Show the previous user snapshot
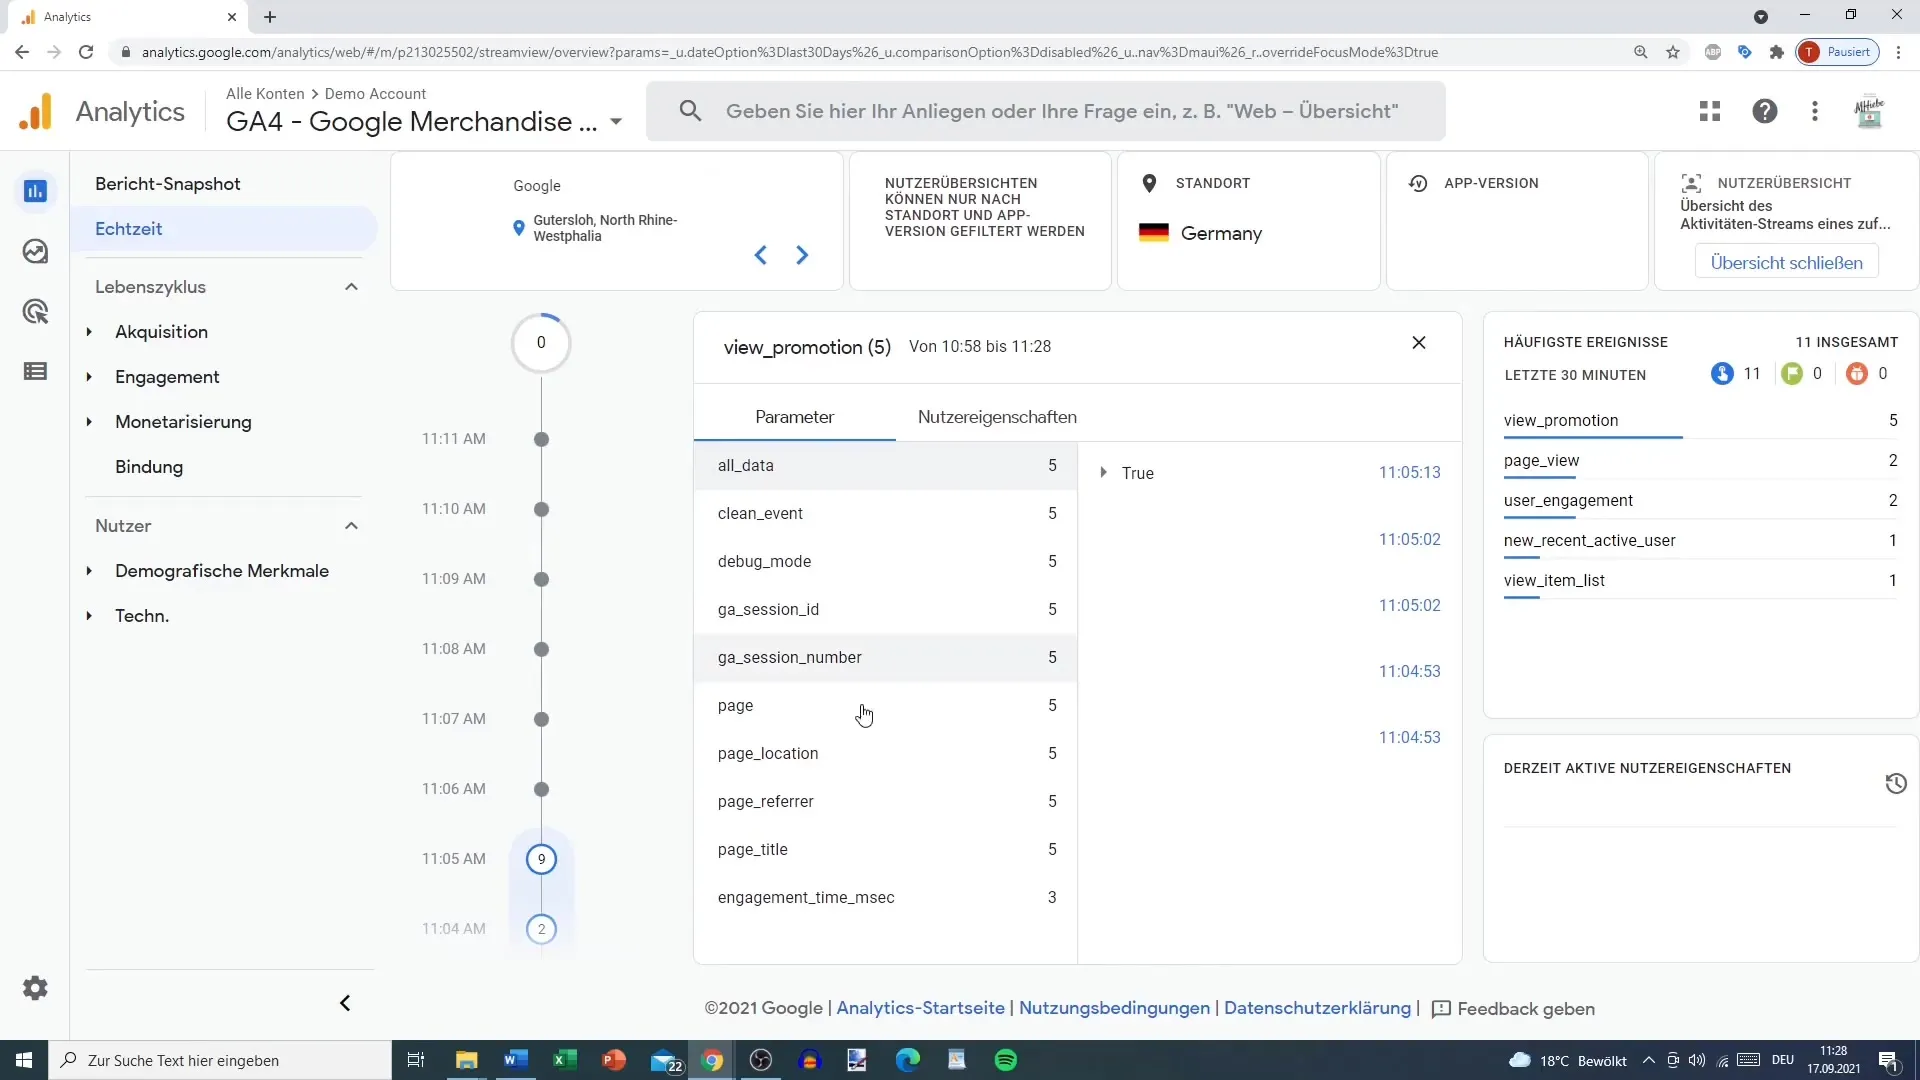1920x1080 pixels. click(x=761, y=255)
